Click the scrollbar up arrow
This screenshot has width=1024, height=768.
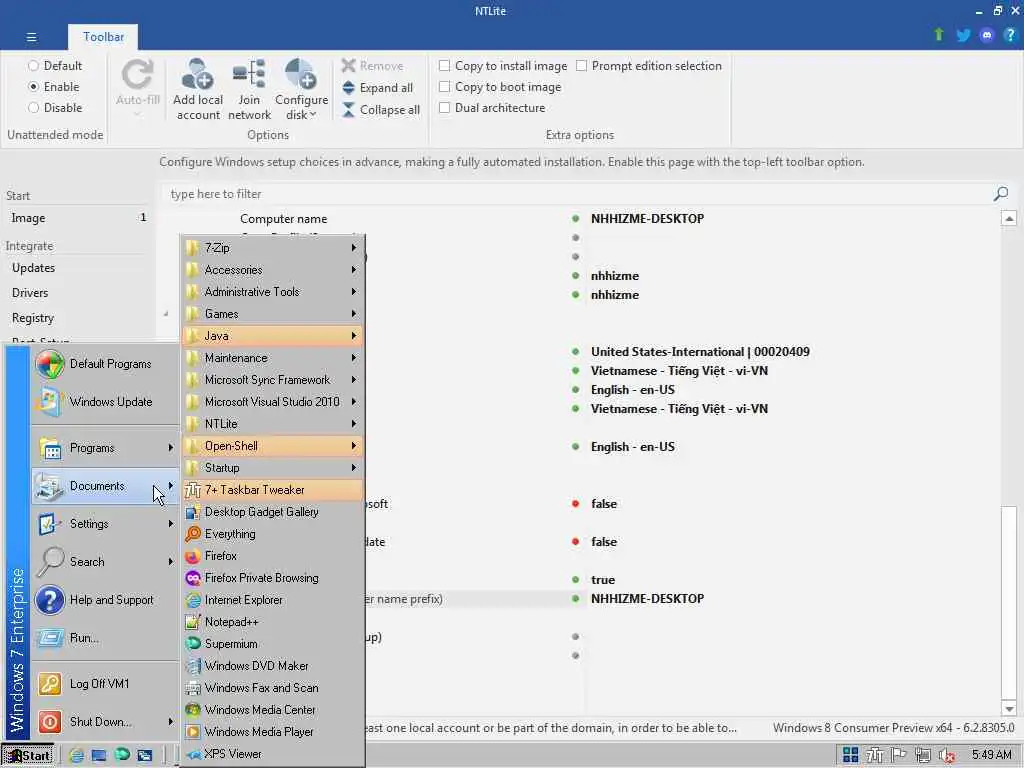click(x=1009, y=219)
